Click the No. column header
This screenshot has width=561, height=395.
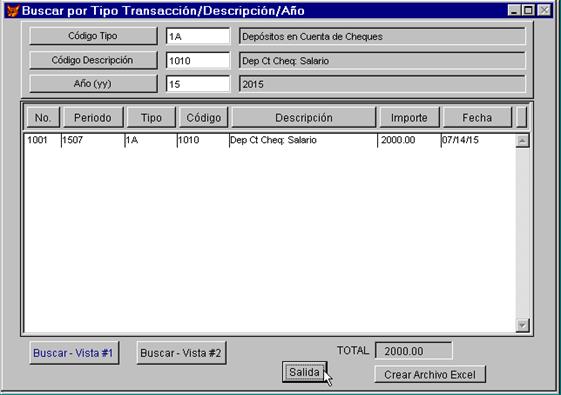(43, 117)
